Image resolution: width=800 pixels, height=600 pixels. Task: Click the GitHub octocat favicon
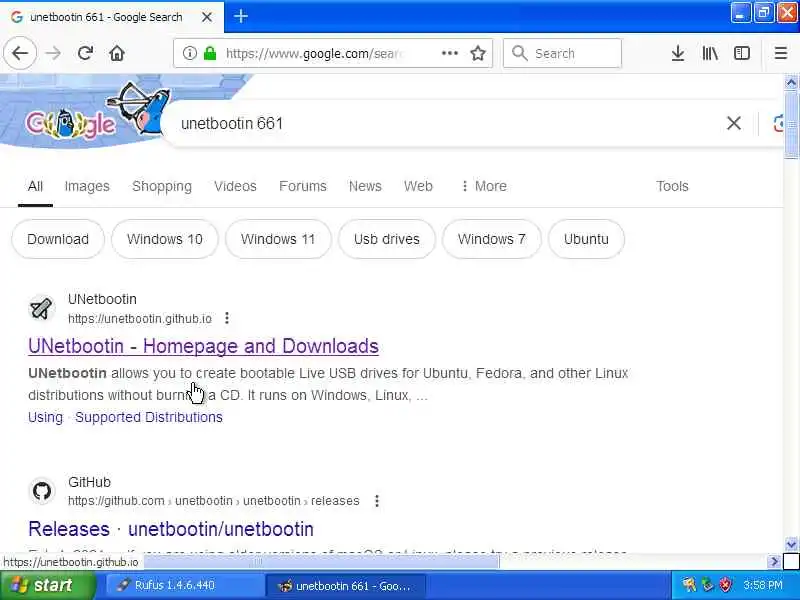pos(41,491)
